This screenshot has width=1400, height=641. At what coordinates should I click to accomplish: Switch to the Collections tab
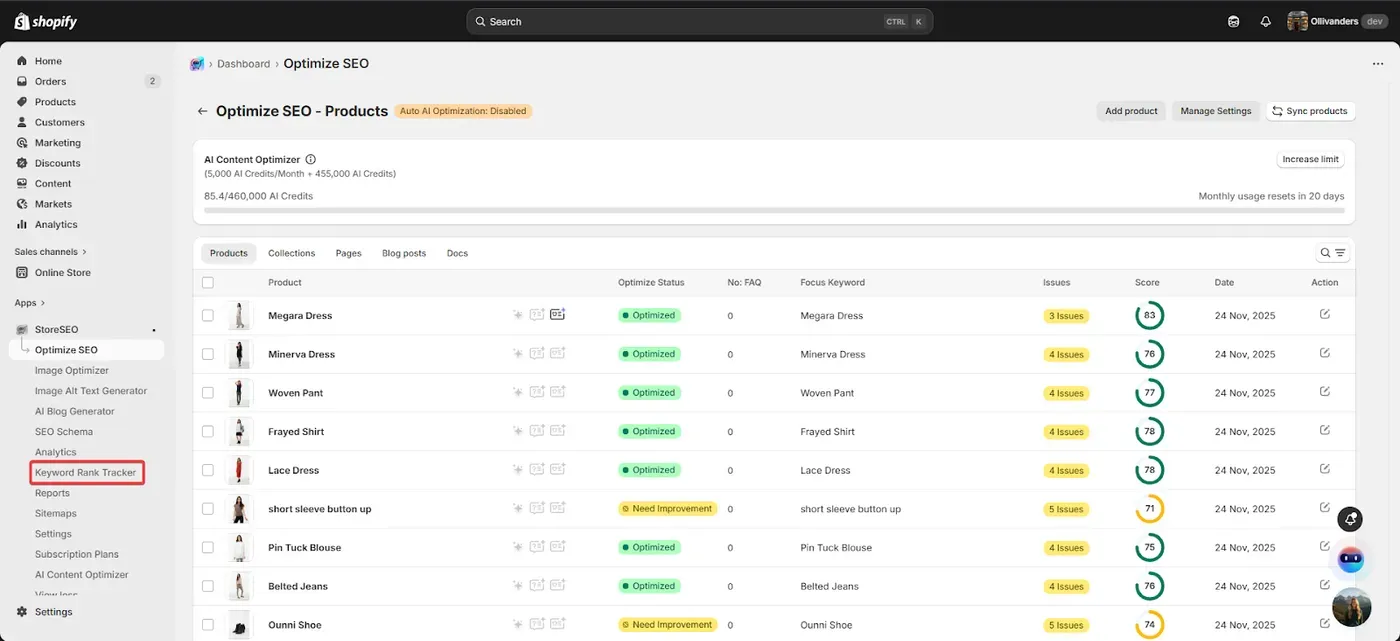pos(291,253)
